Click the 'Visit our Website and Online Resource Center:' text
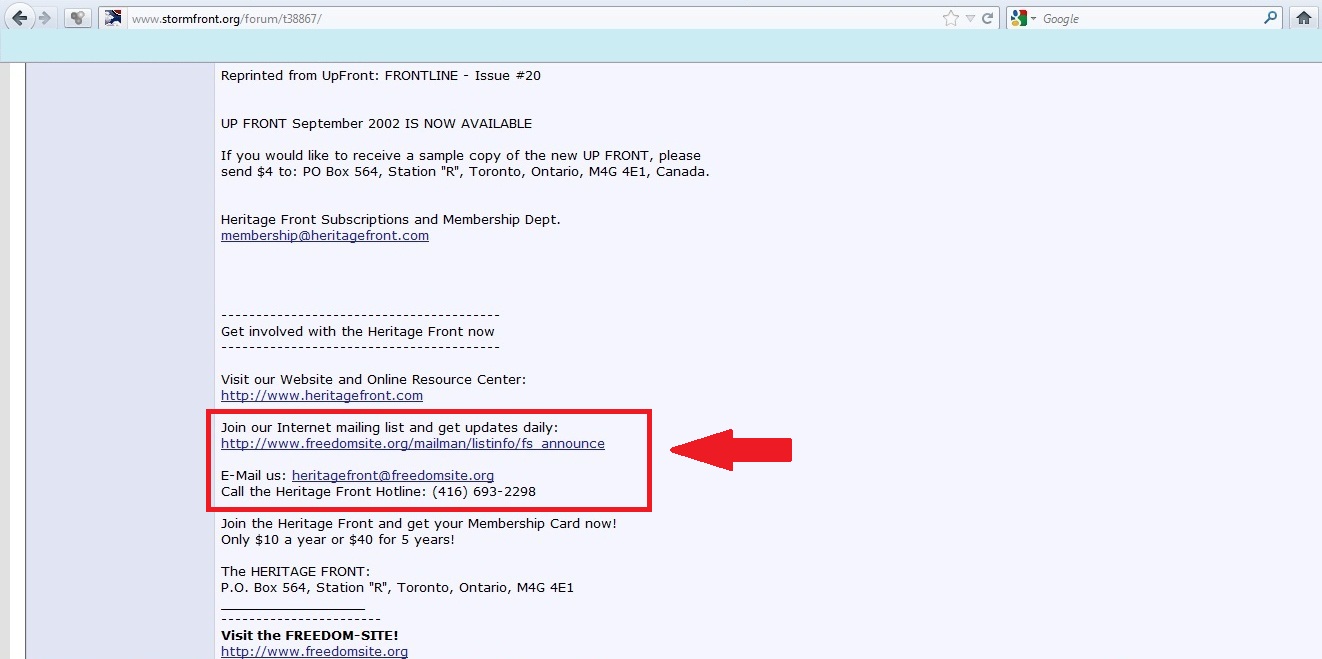The height and width of the screenshot is (659, 1322). click(373, 380)
